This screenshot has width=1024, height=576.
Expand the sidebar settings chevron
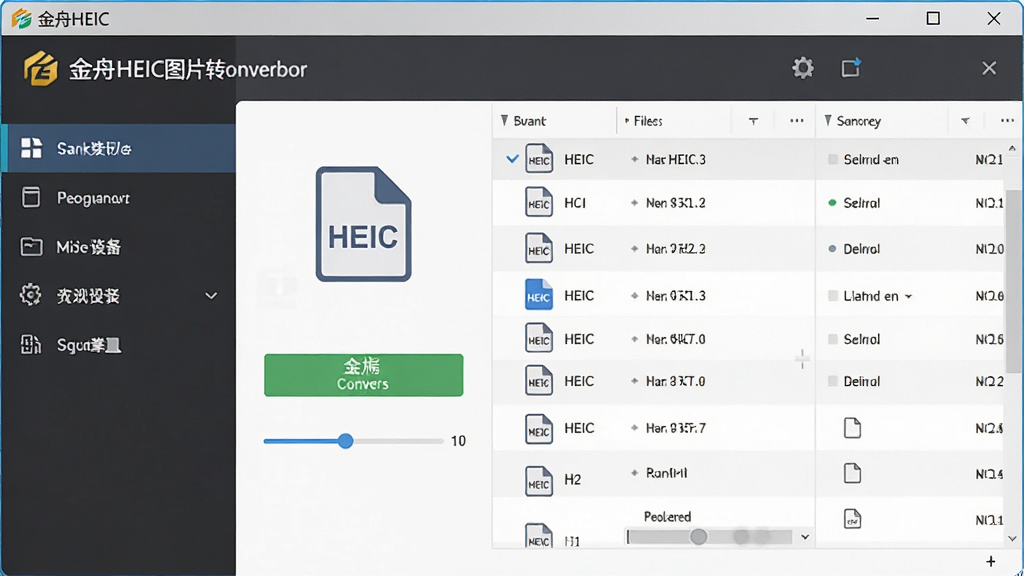click(211, 296)
